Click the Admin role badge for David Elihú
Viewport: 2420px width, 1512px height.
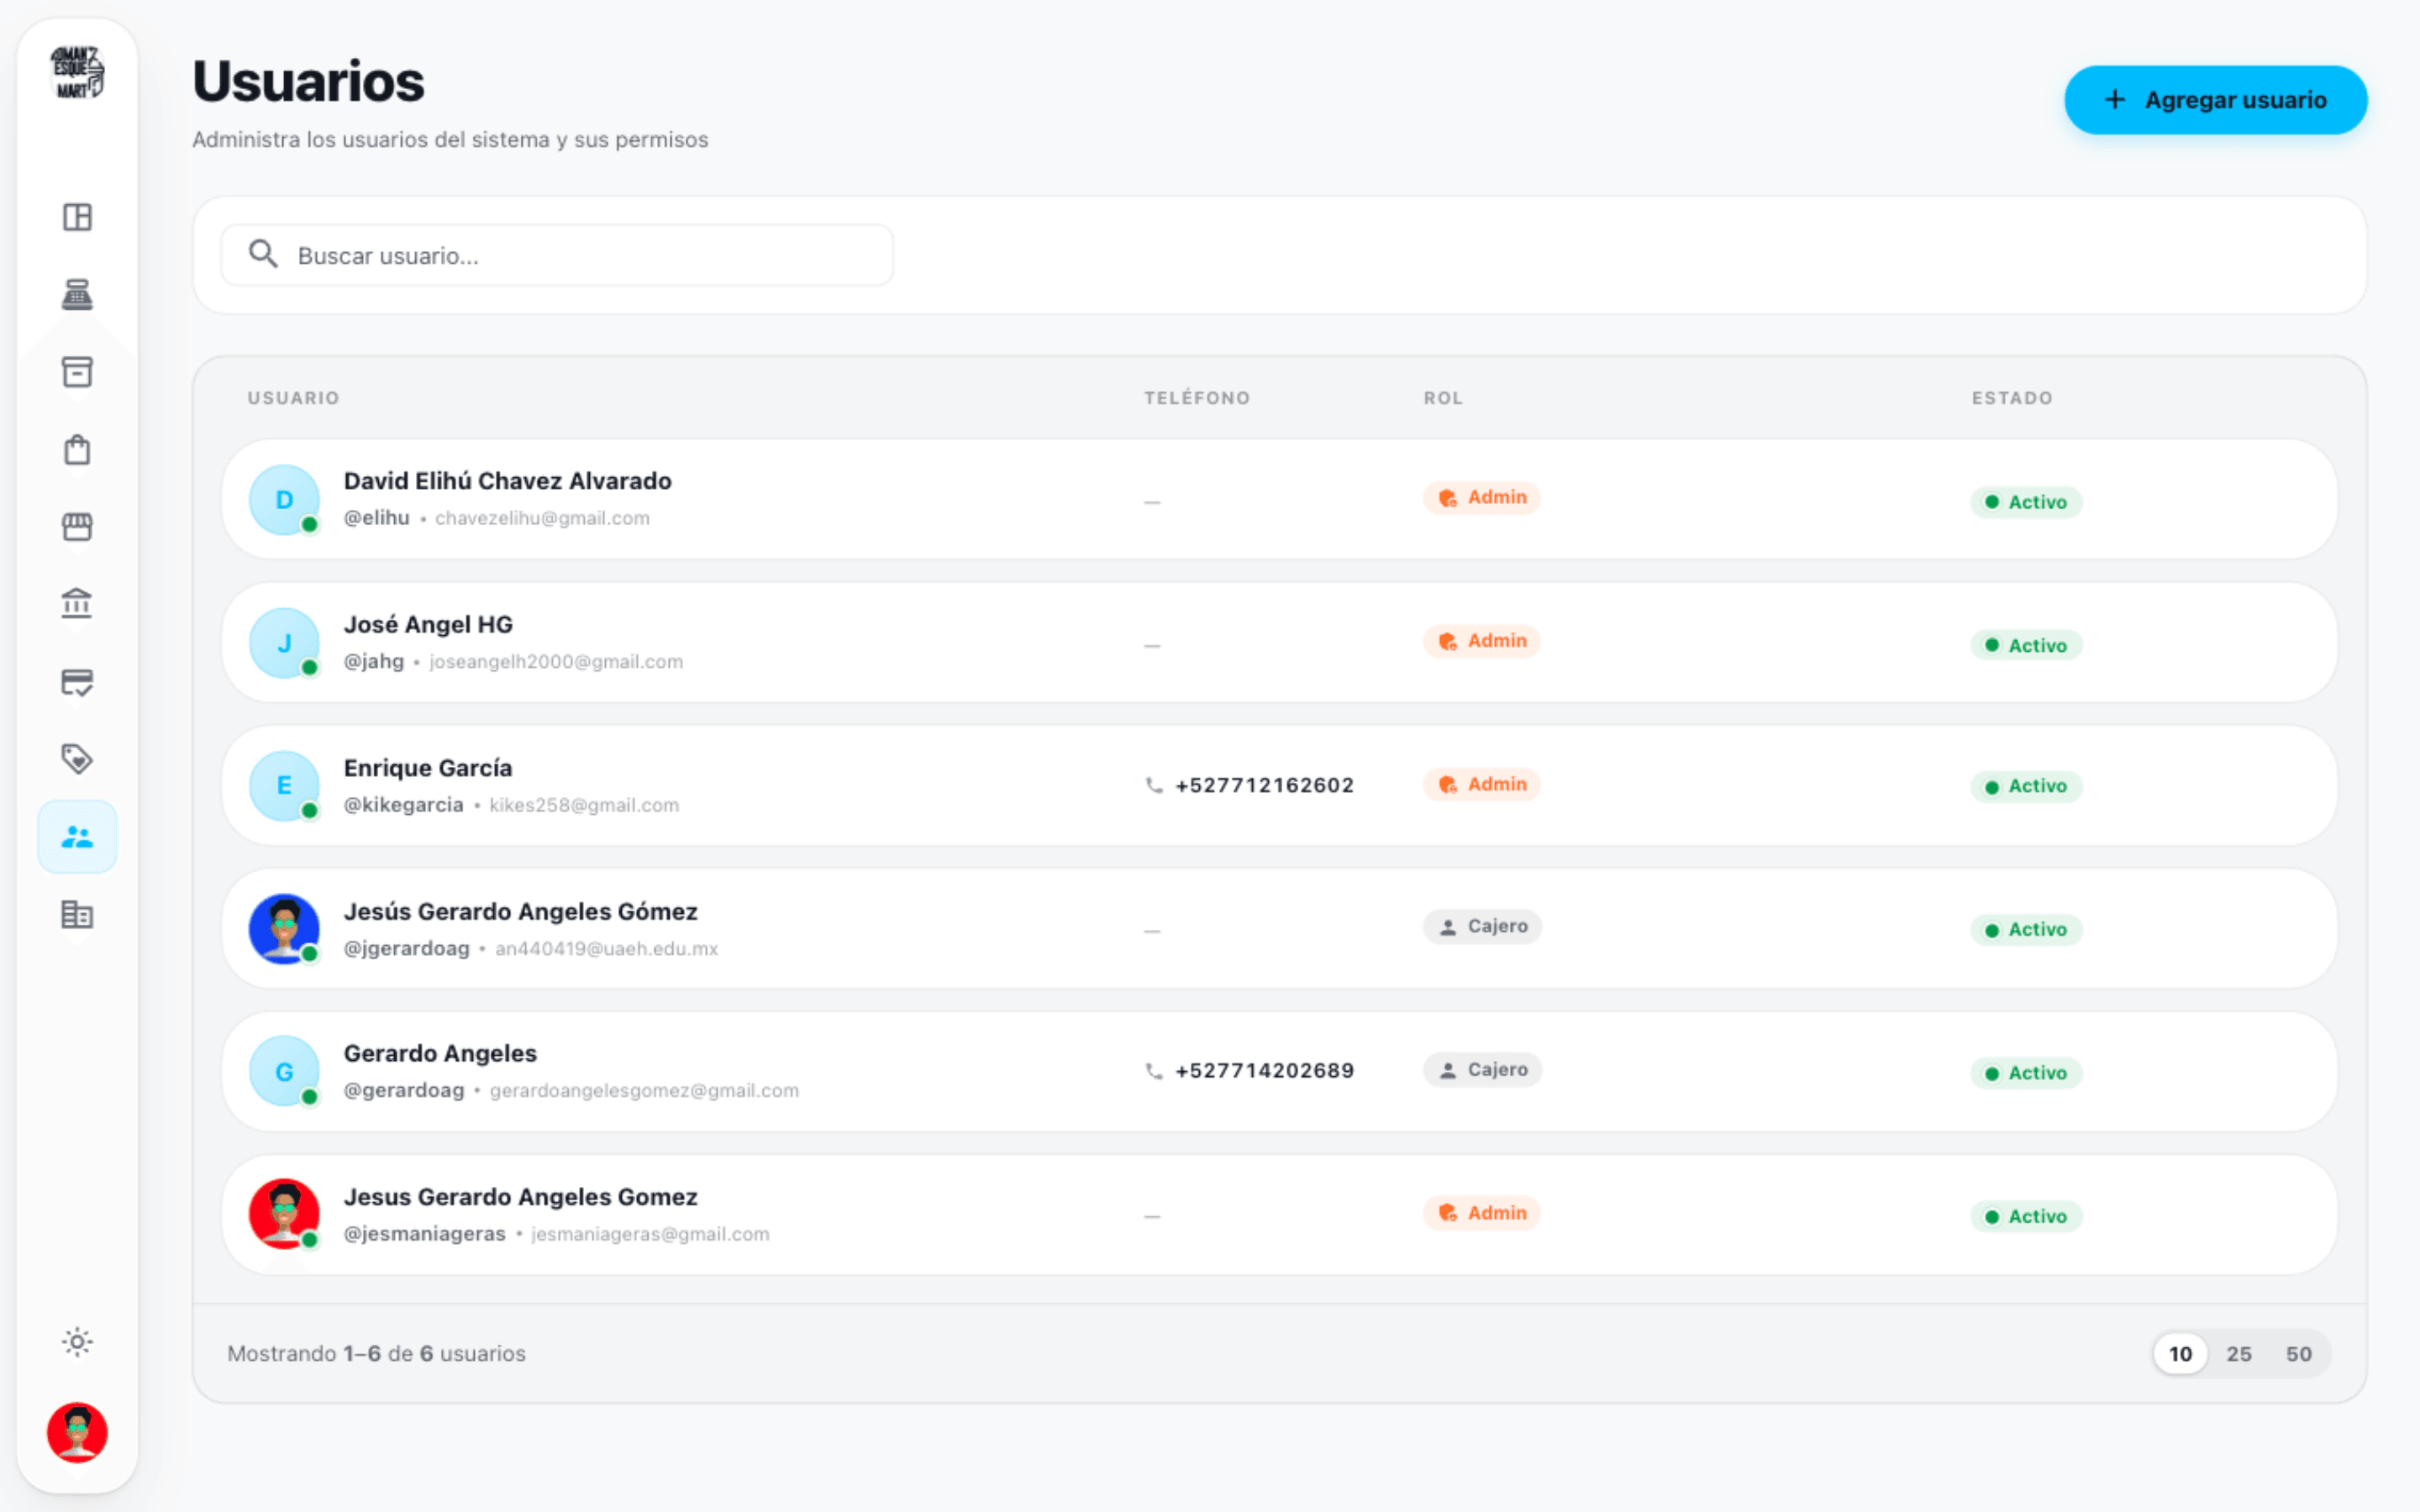(x=1482, y=497)
